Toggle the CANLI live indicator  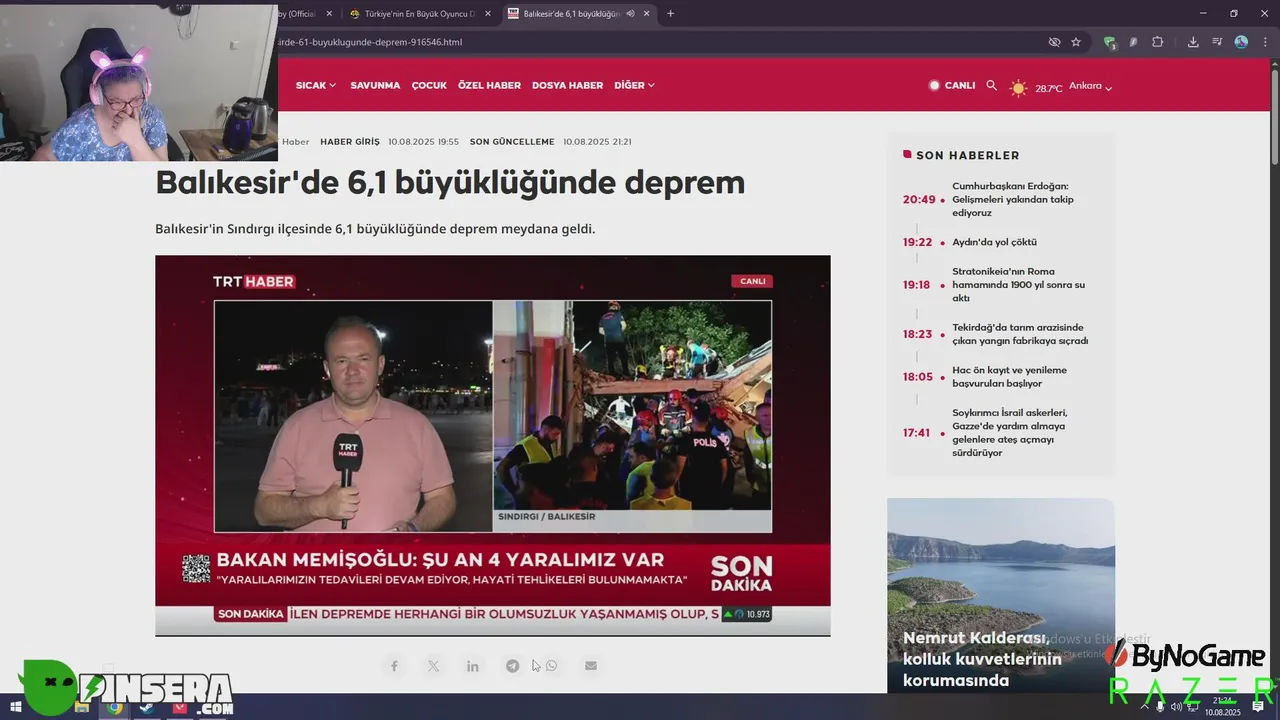click(952, 86)
